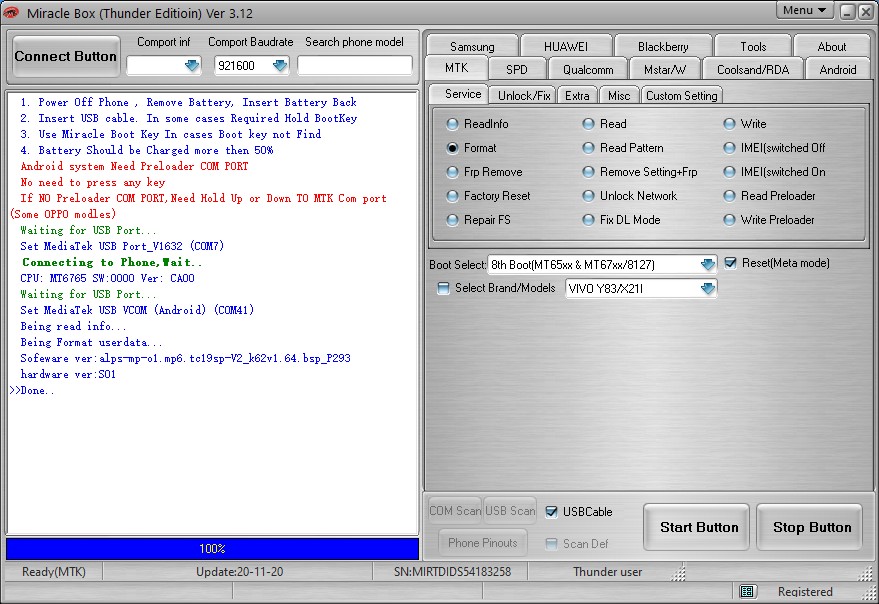The image size is (879, 604).
Task: Toggle the USBCable checkbox
Action: (x=552, y=511)
